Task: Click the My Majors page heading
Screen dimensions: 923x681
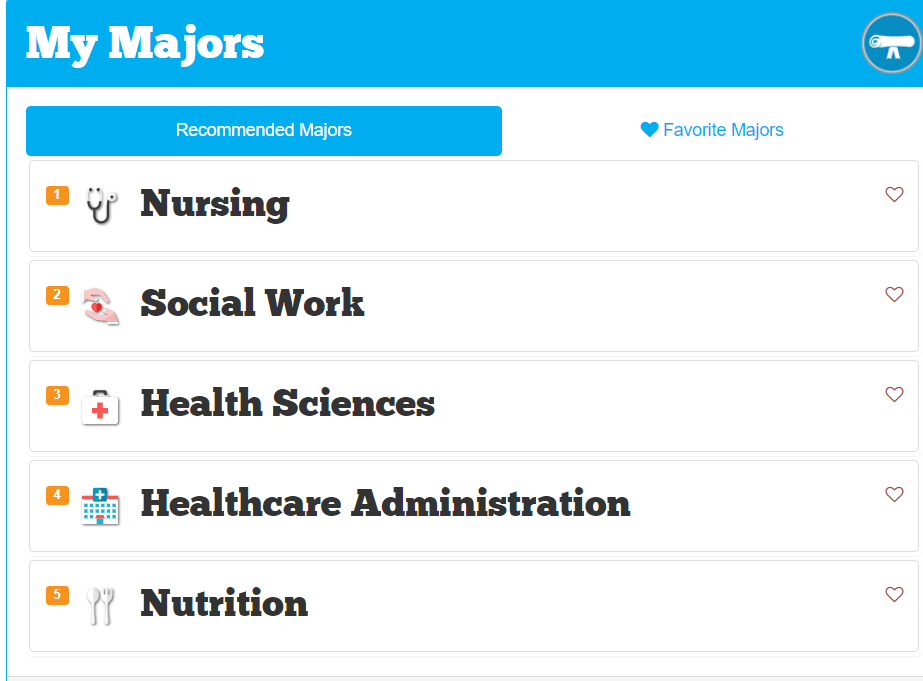Action: [x=145, y=45]
